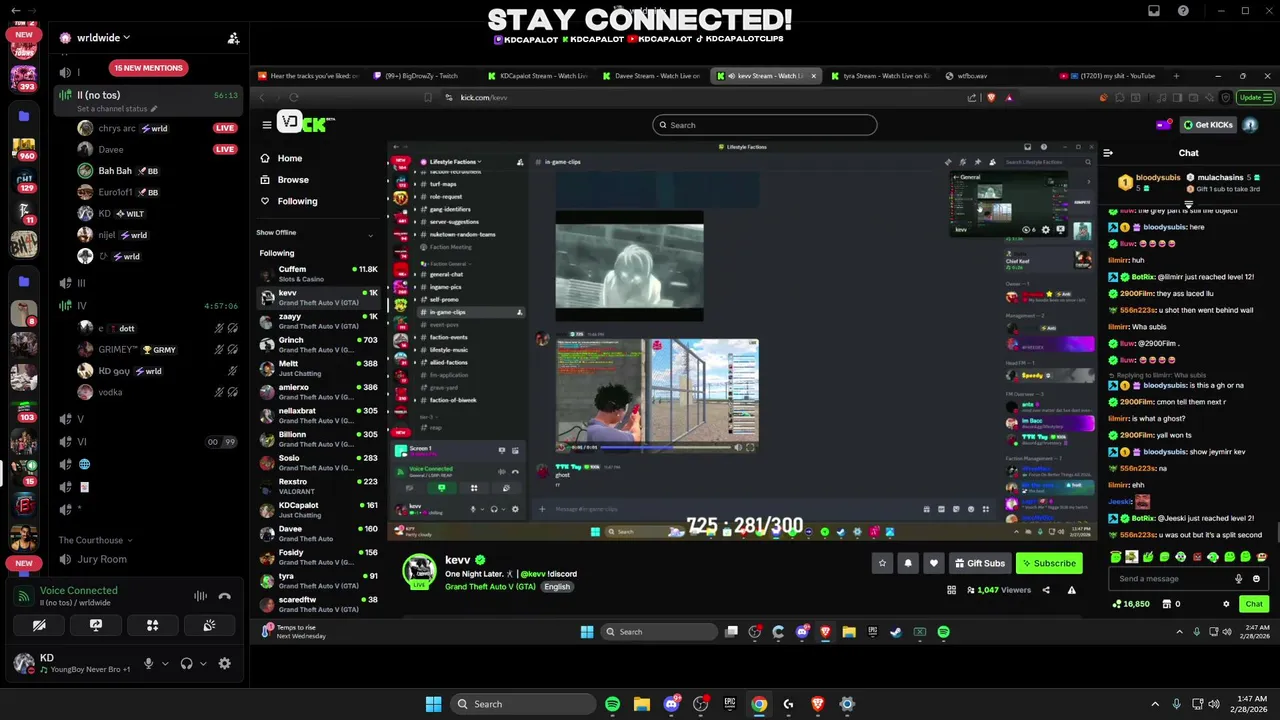The height and width of the screenshot is (720, 1280).
Task: Deafen headphones in Discord user panel
Action: point(186,663)
